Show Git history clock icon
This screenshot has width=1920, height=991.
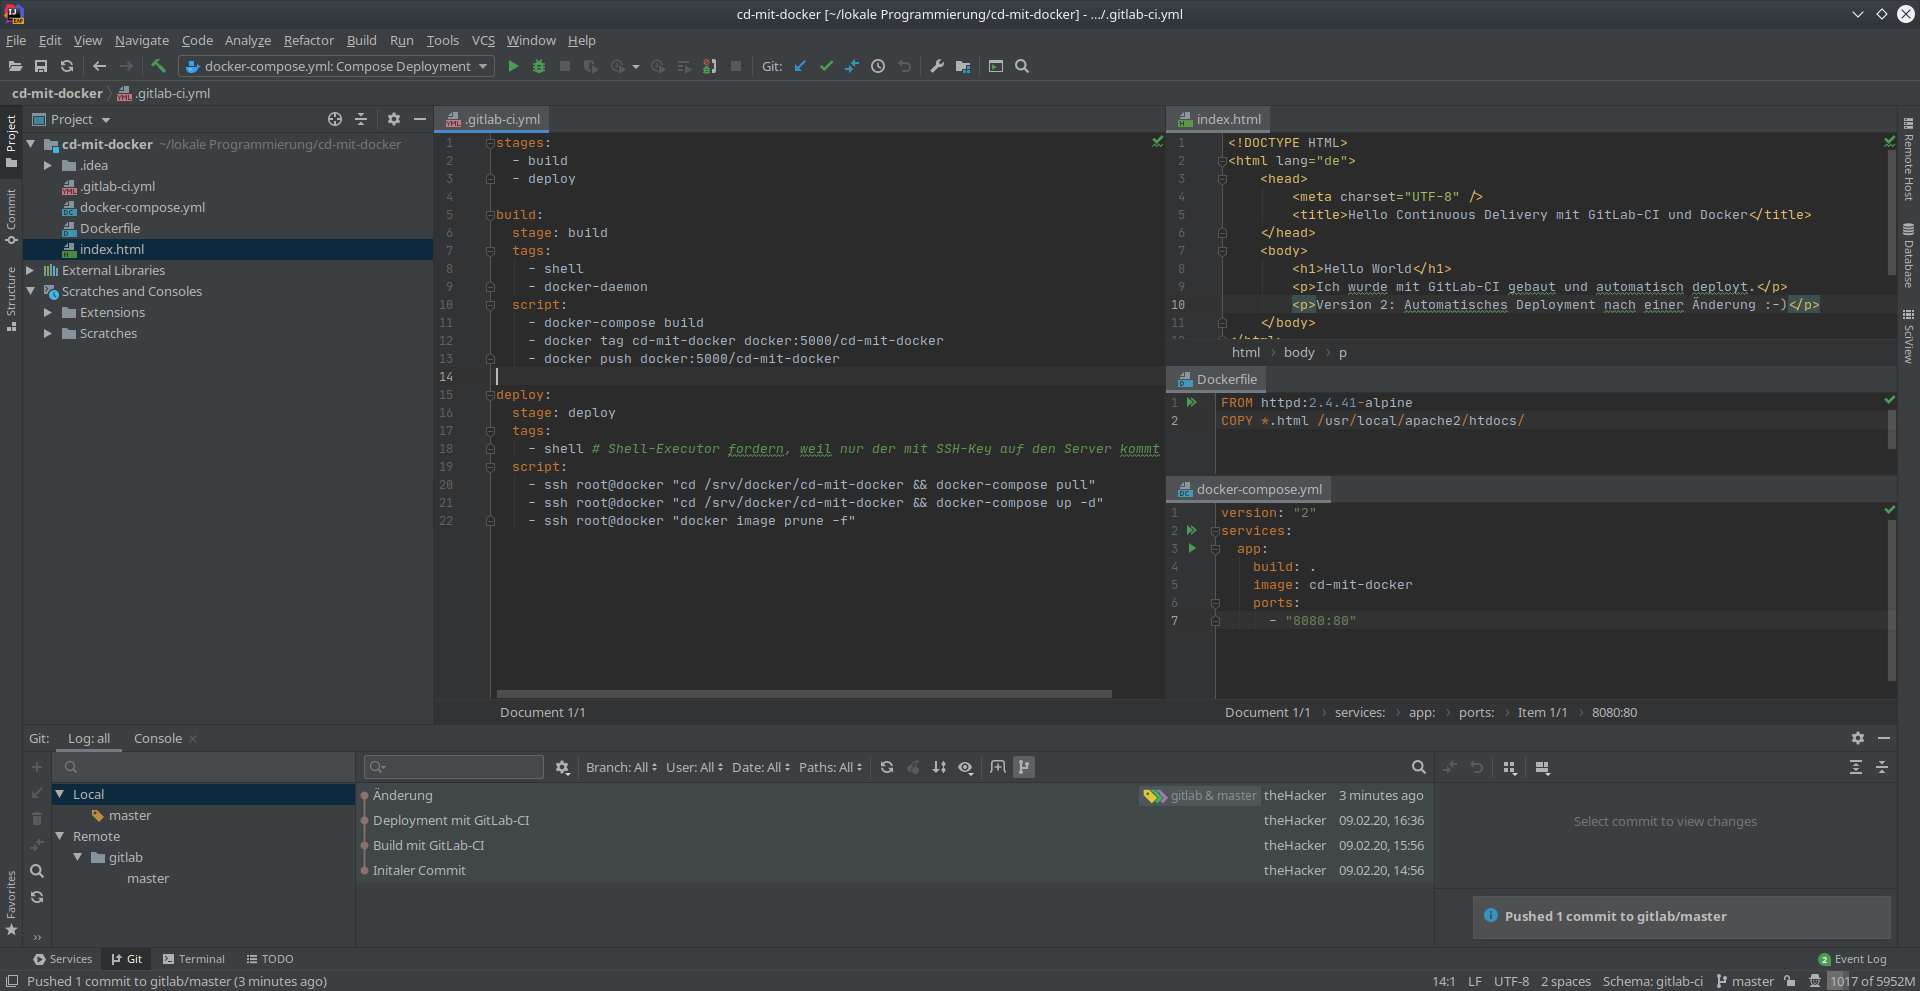coord(878,66)
